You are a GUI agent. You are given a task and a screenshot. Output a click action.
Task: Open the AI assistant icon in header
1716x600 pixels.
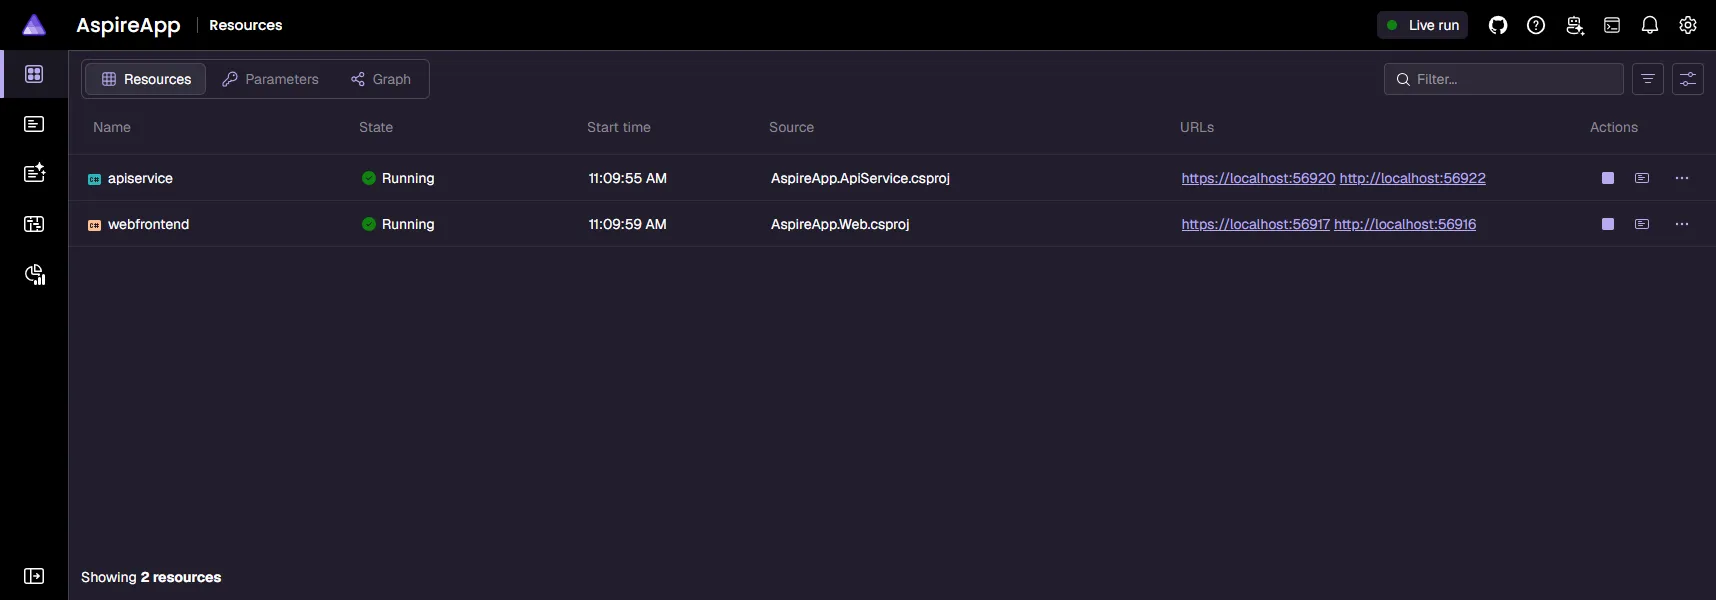tap(1575, 25)
